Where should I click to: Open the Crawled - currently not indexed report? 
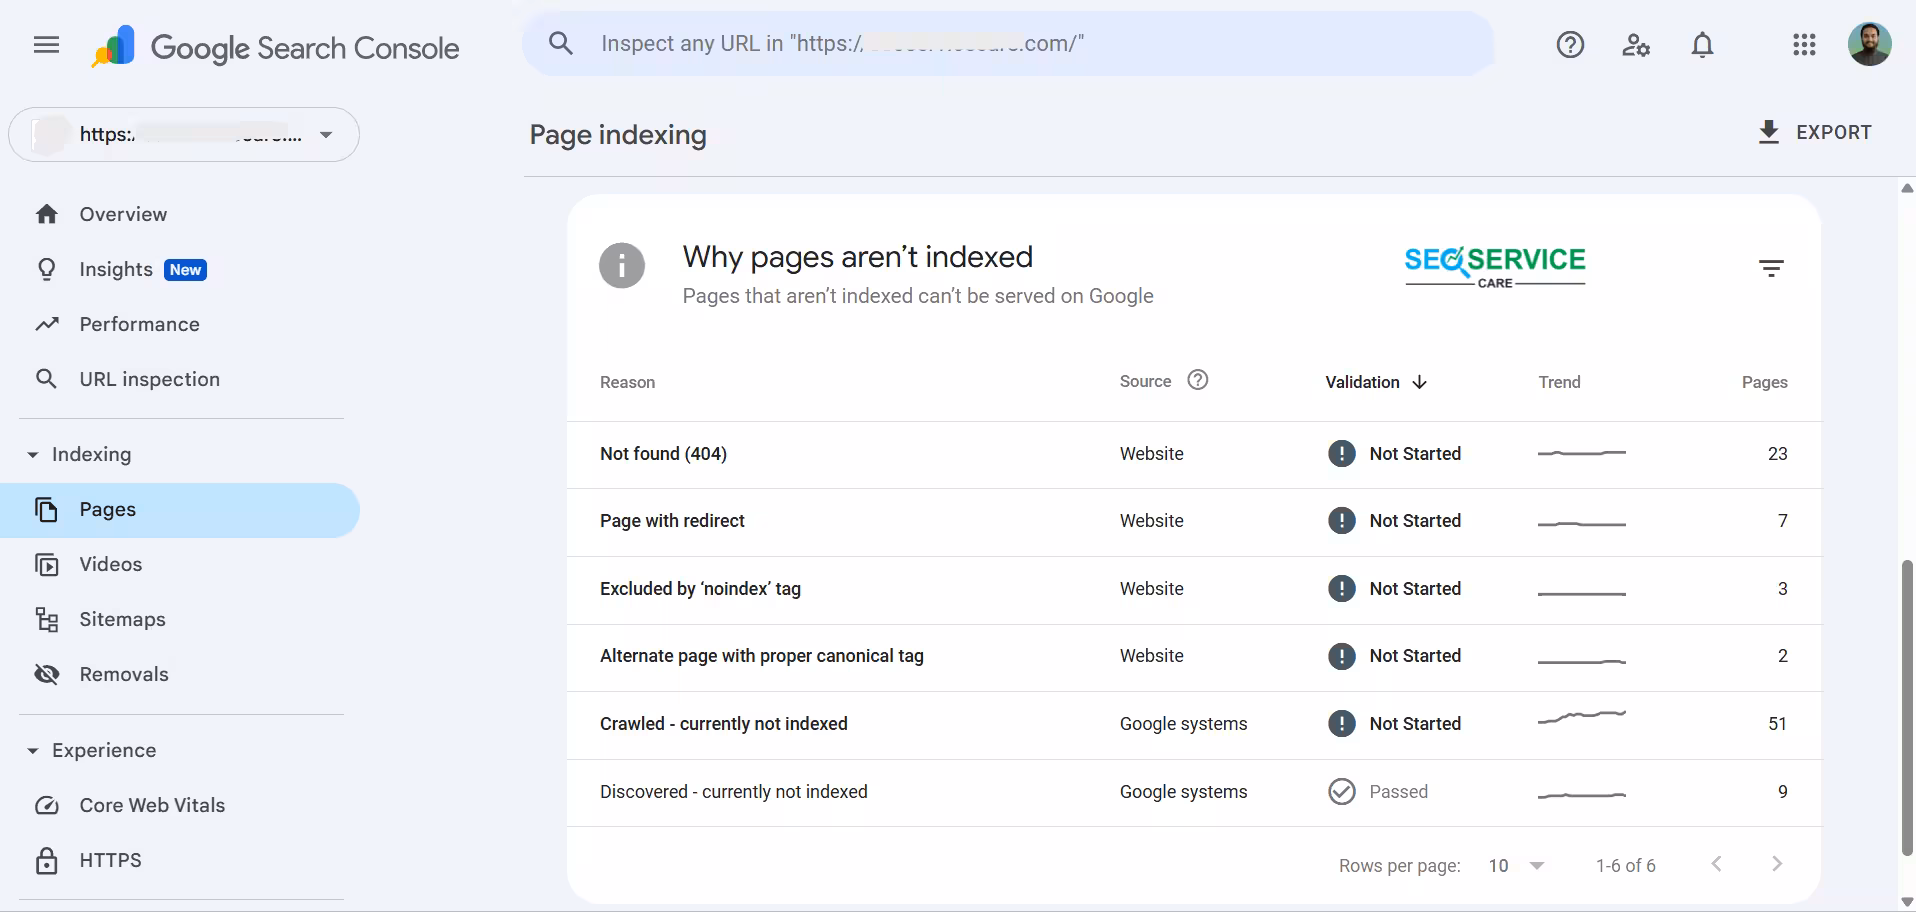click(x=723, y=723)
